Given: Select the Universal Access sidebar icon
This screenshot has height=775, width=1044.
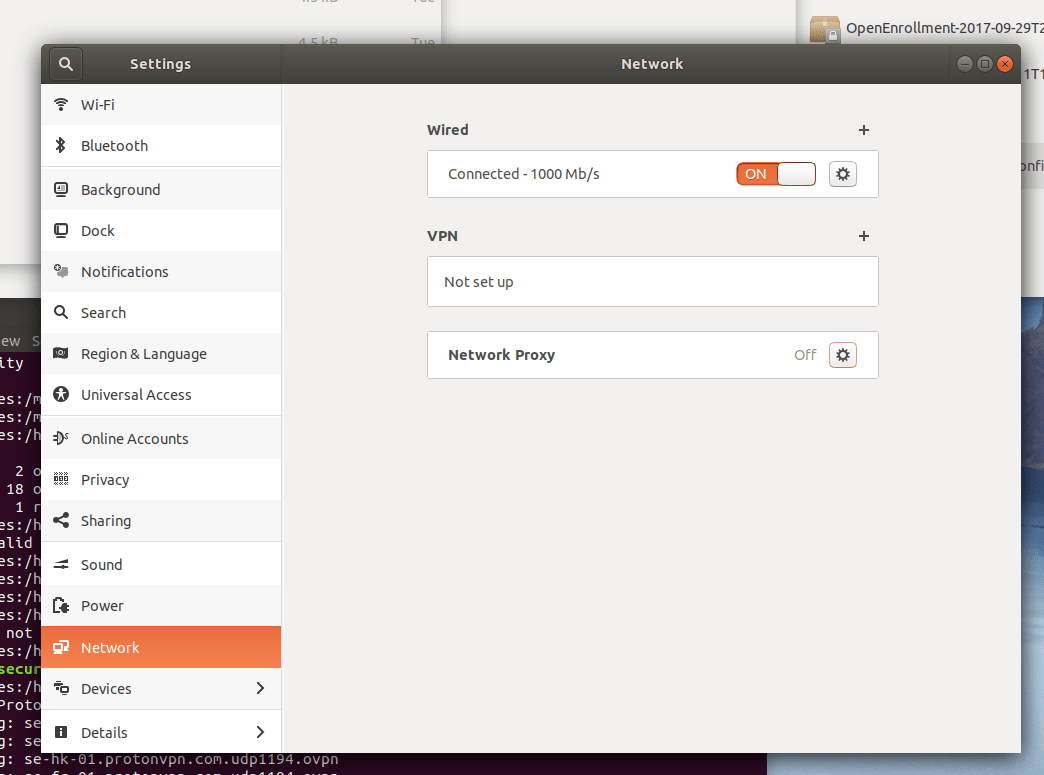Looking at the screenshot, I should 61,394.
